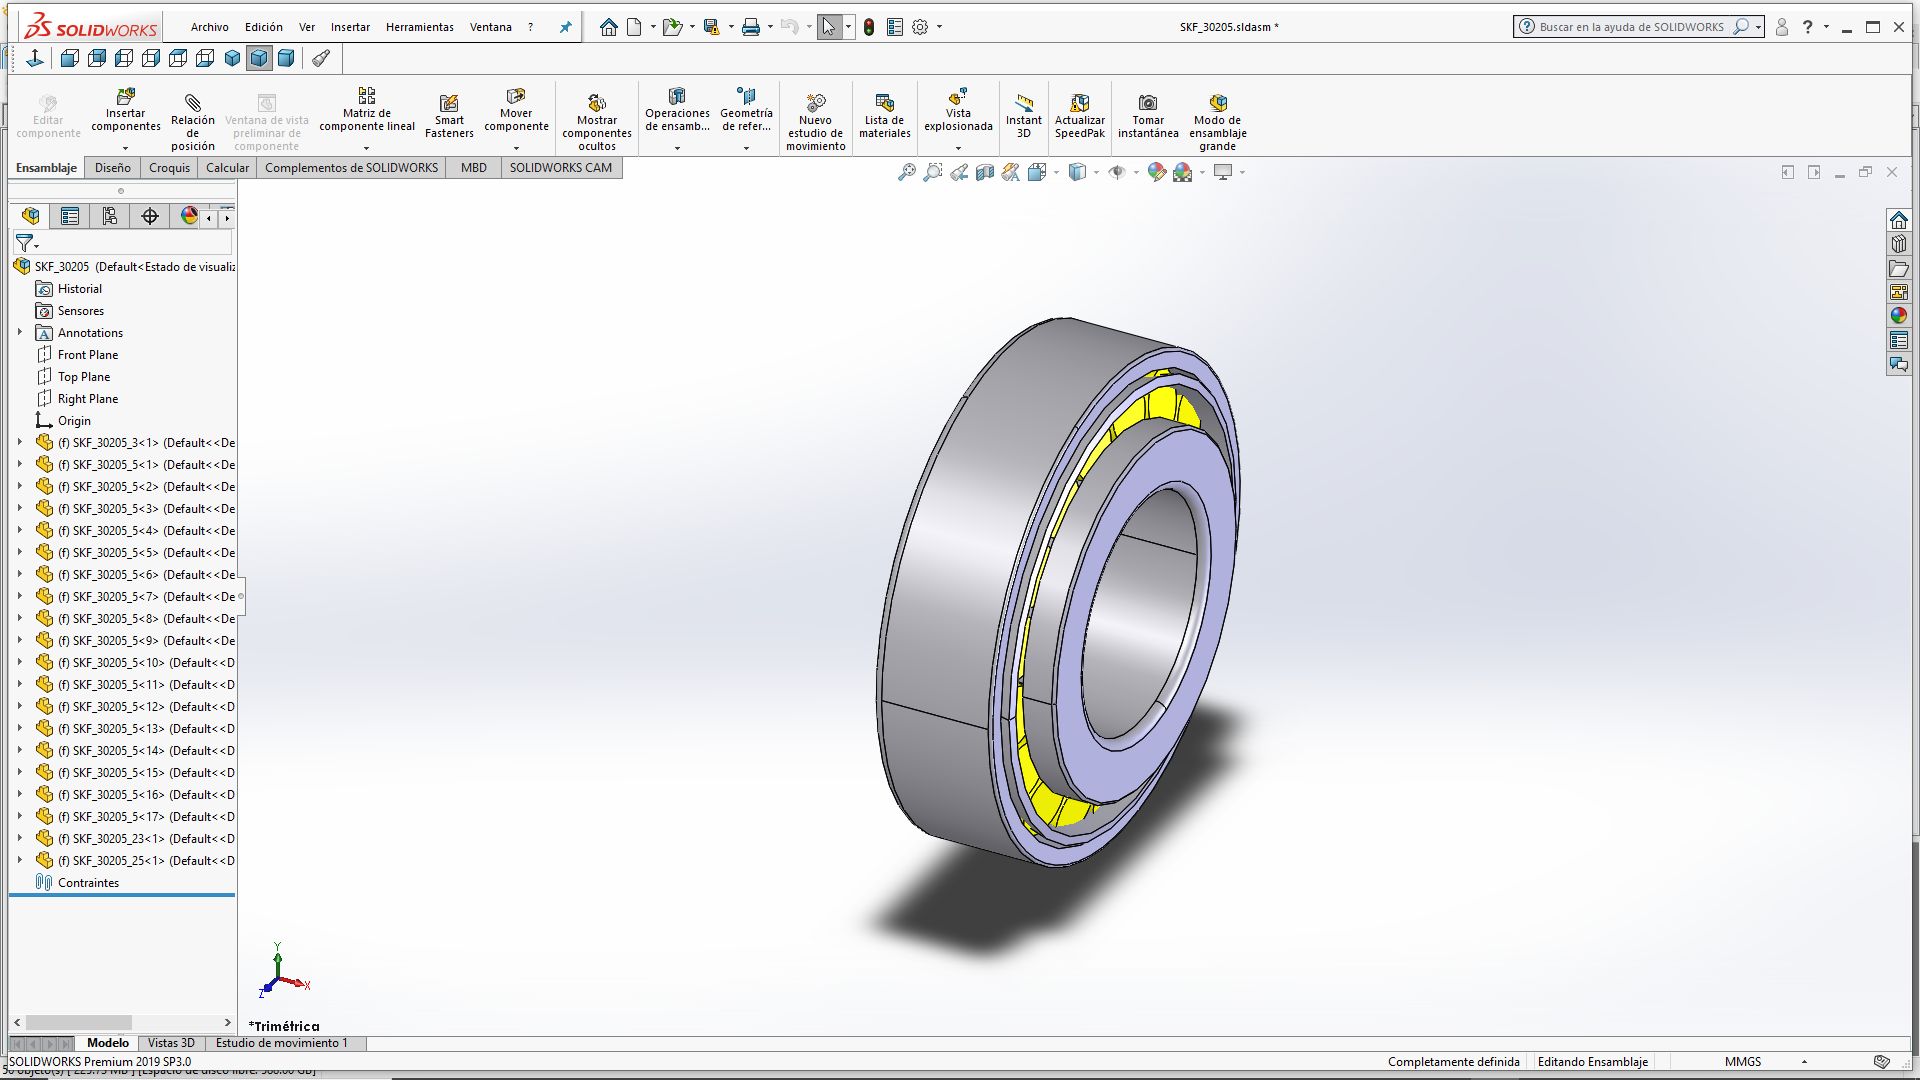Open the ConfigurationManager tab icon
Viewport: 1920px width, 1080px height.
pyautogui.click(x=110, y=216)
